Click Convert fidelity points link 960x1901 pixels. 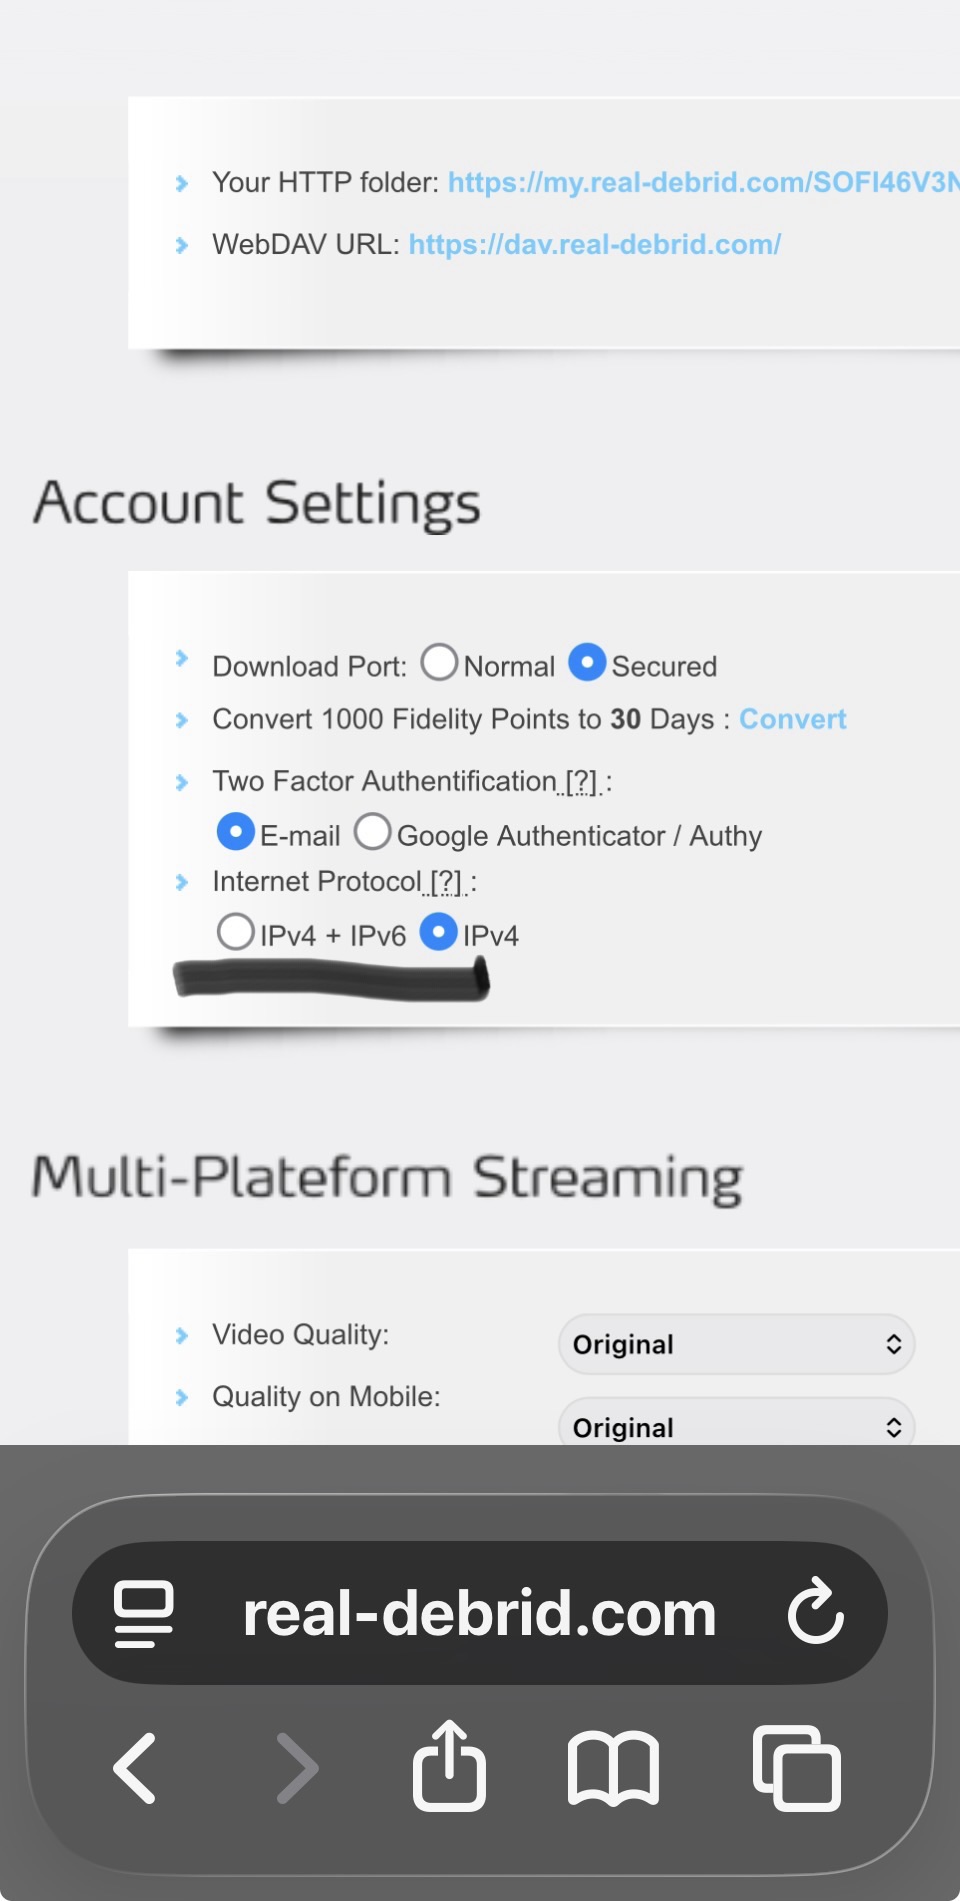coord(792,719)
